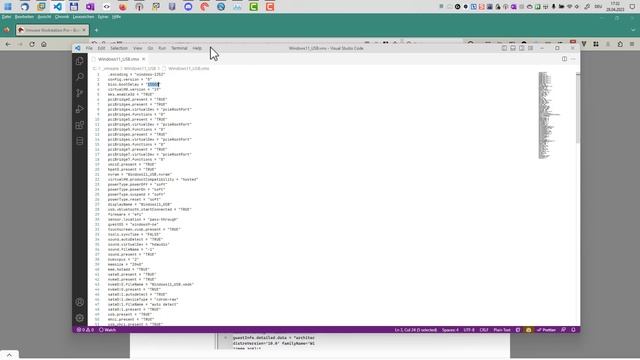This screenshot has width=640, height=360.
Task: Open the Manage gear in the VS Code activity bar
Action: tap(80, 318)
